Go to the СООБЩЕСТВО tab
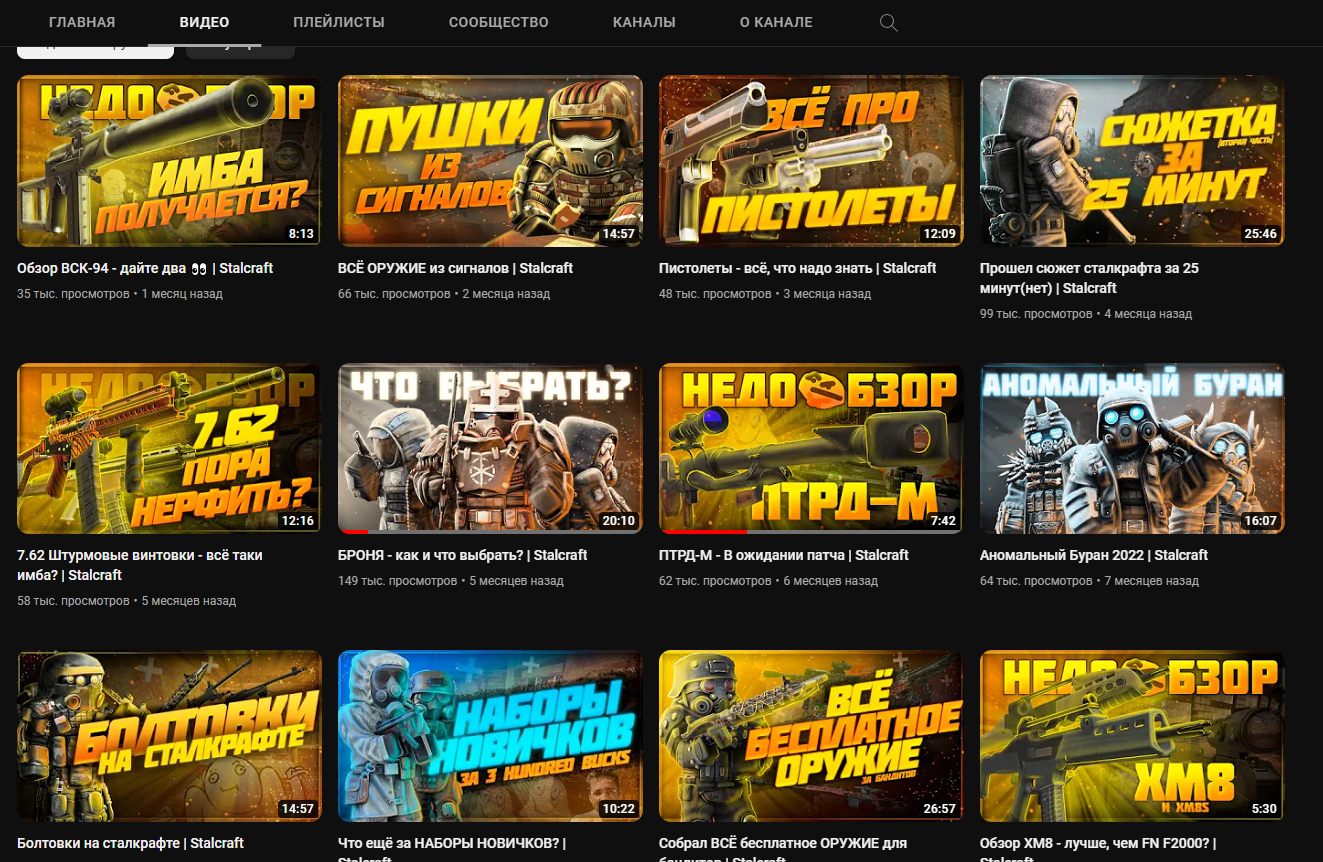 (499, 22)
